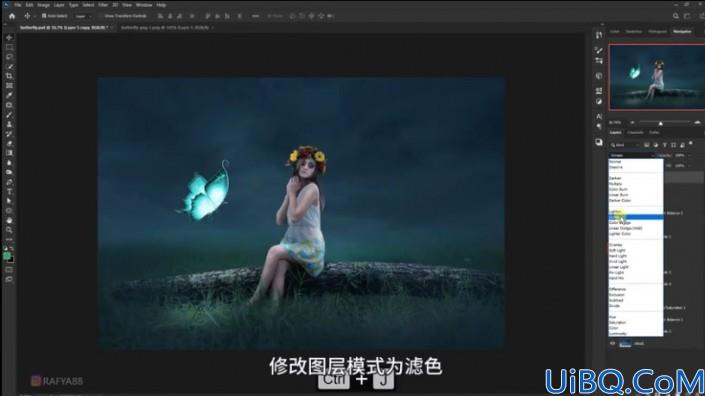
Task: Toggle shape layer filter in Layers panel
Action: point(674,145)
